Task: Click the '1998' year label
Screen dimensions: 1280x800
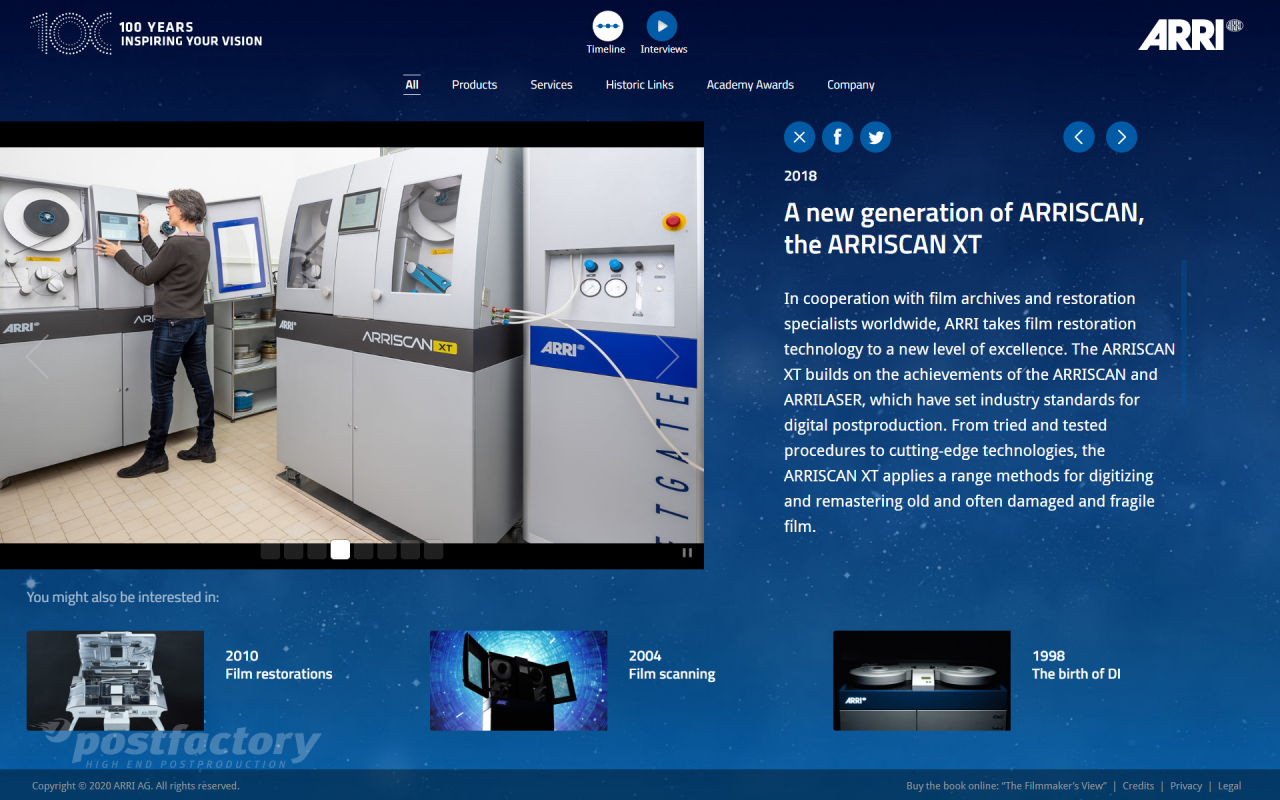Action: coord(1049,656)
